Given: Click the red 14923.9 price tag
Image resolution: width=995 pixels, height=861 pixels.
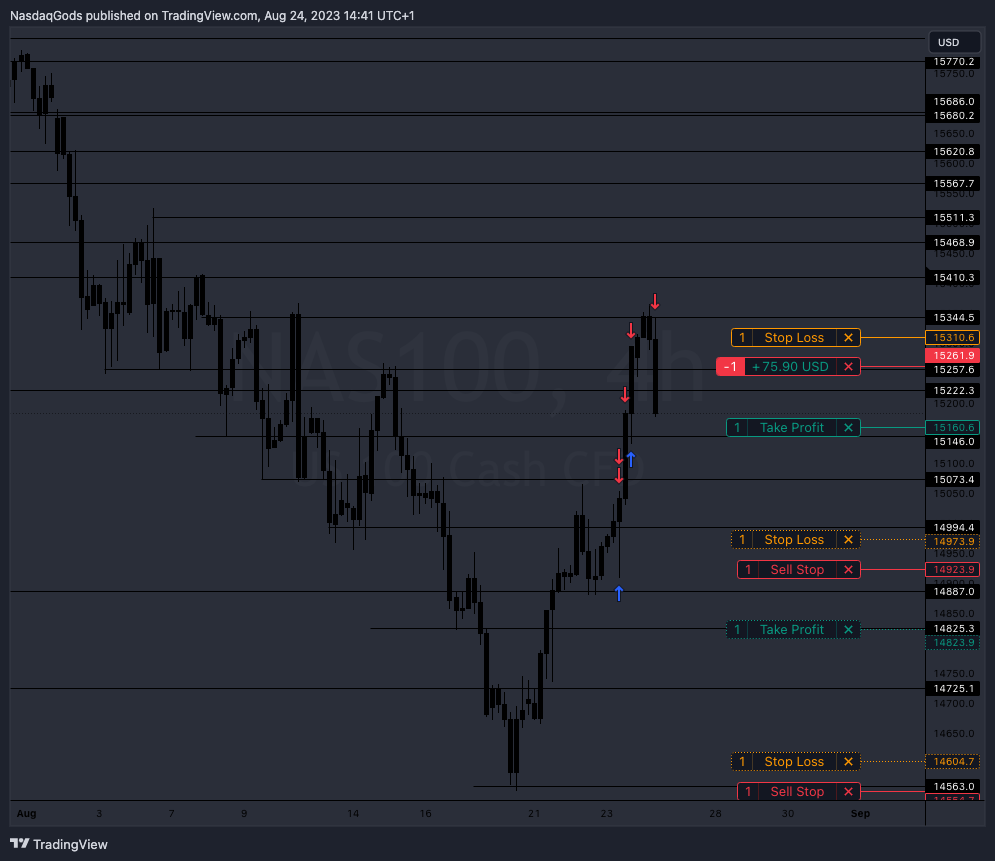Looking at the screenshot, I should [x=952, y=570].
